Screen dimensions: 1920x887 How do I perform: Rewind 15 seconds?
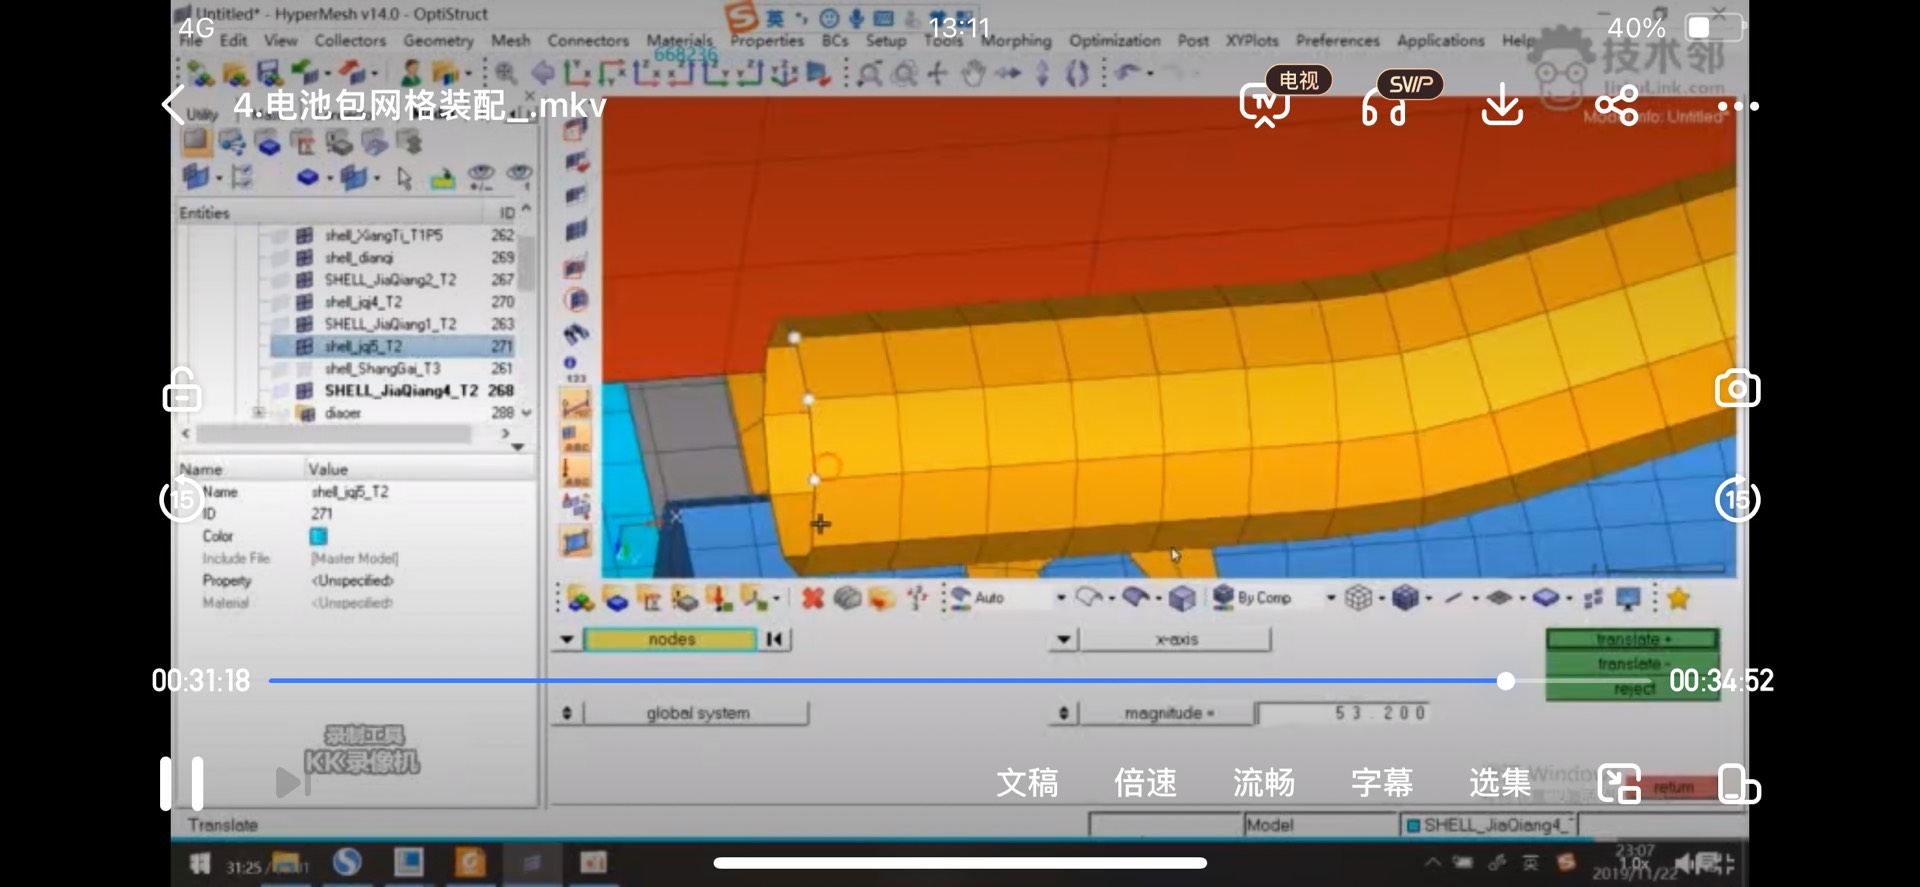[x=181, y=500]
